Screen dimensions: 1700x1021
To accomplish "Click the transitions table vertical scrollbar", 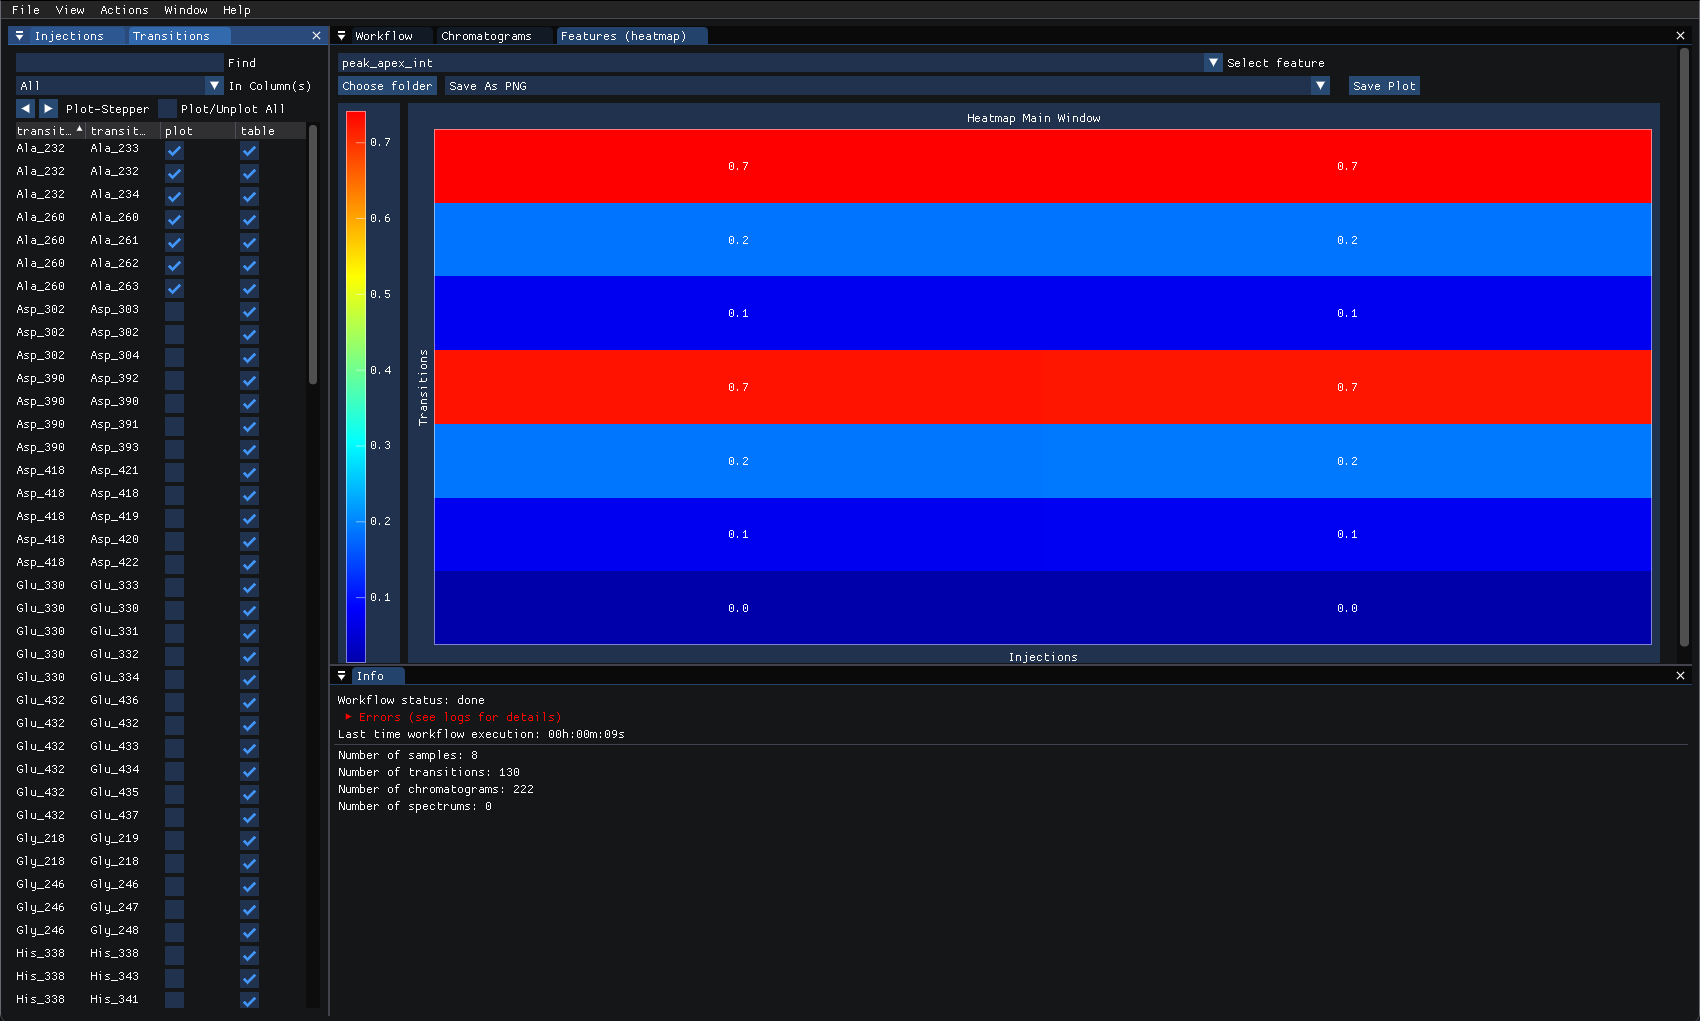I will 313,255.
